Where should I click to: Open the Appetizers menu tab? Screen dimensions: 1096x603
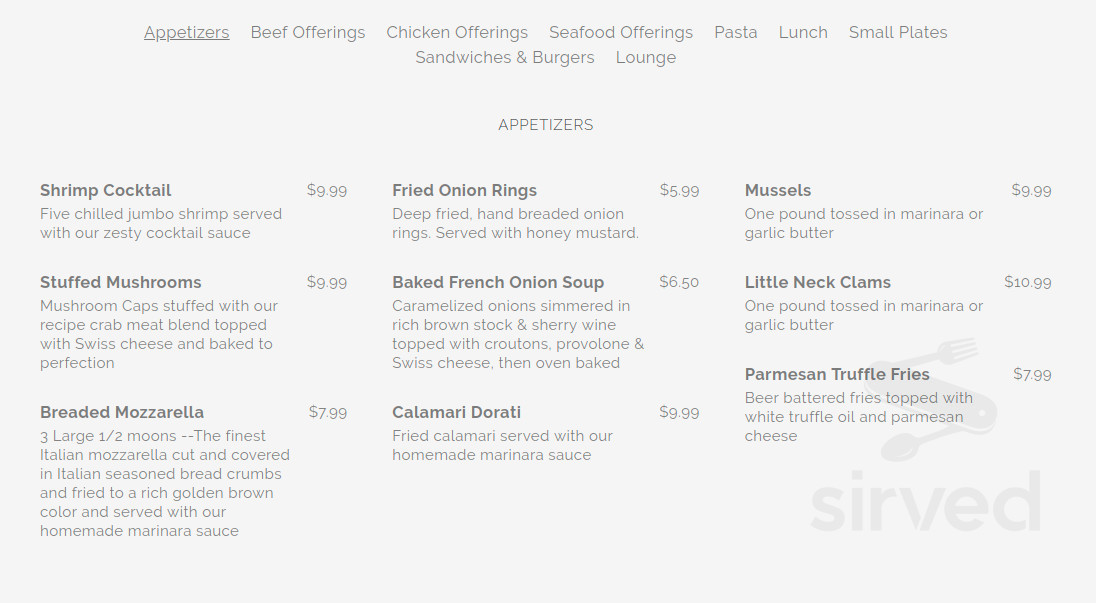click(x=186, y=32)
